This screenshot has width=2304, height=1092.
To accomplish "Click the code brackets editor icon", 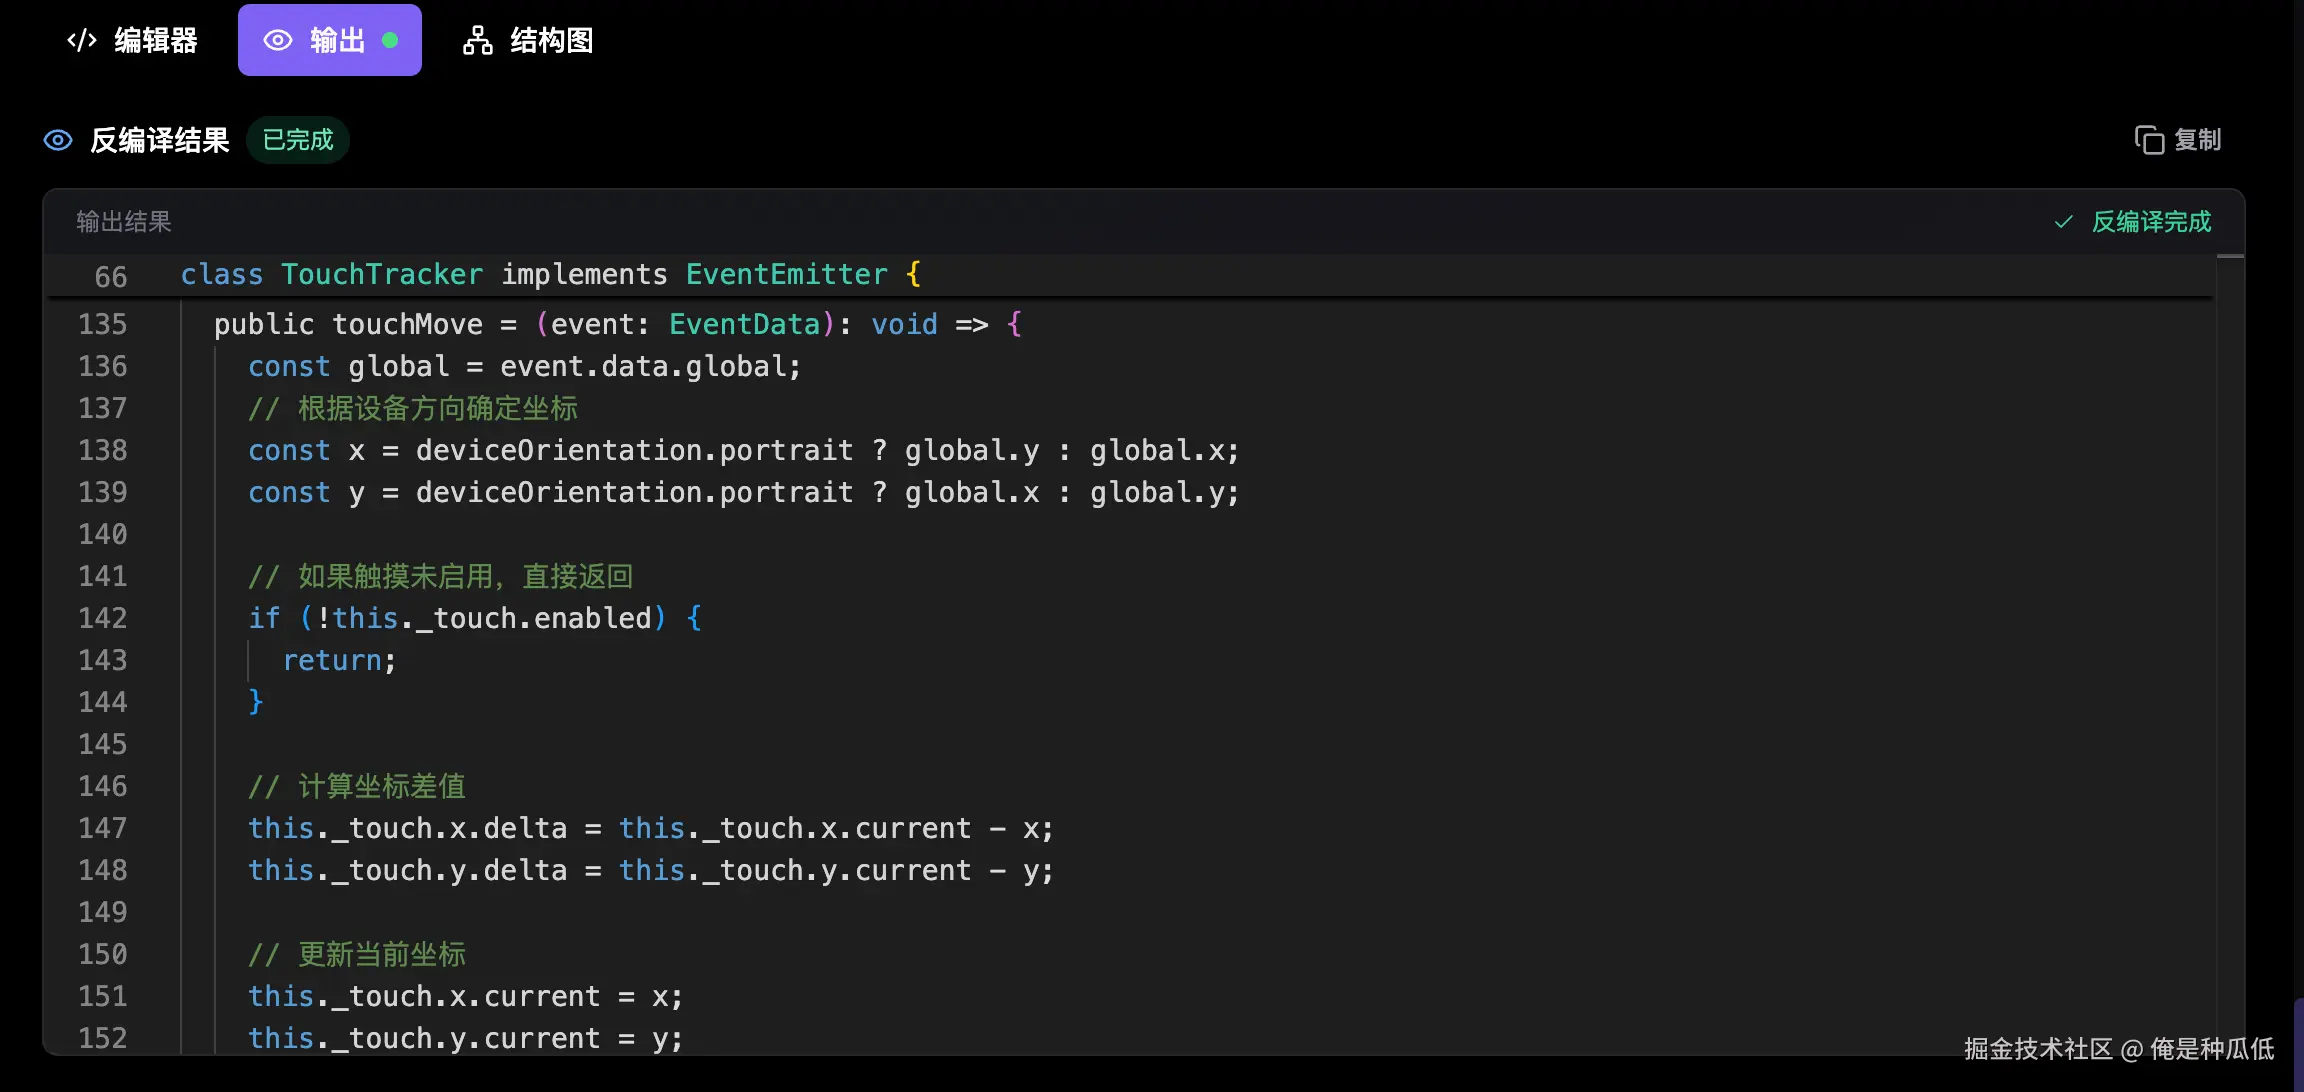I will pos(82,40).
